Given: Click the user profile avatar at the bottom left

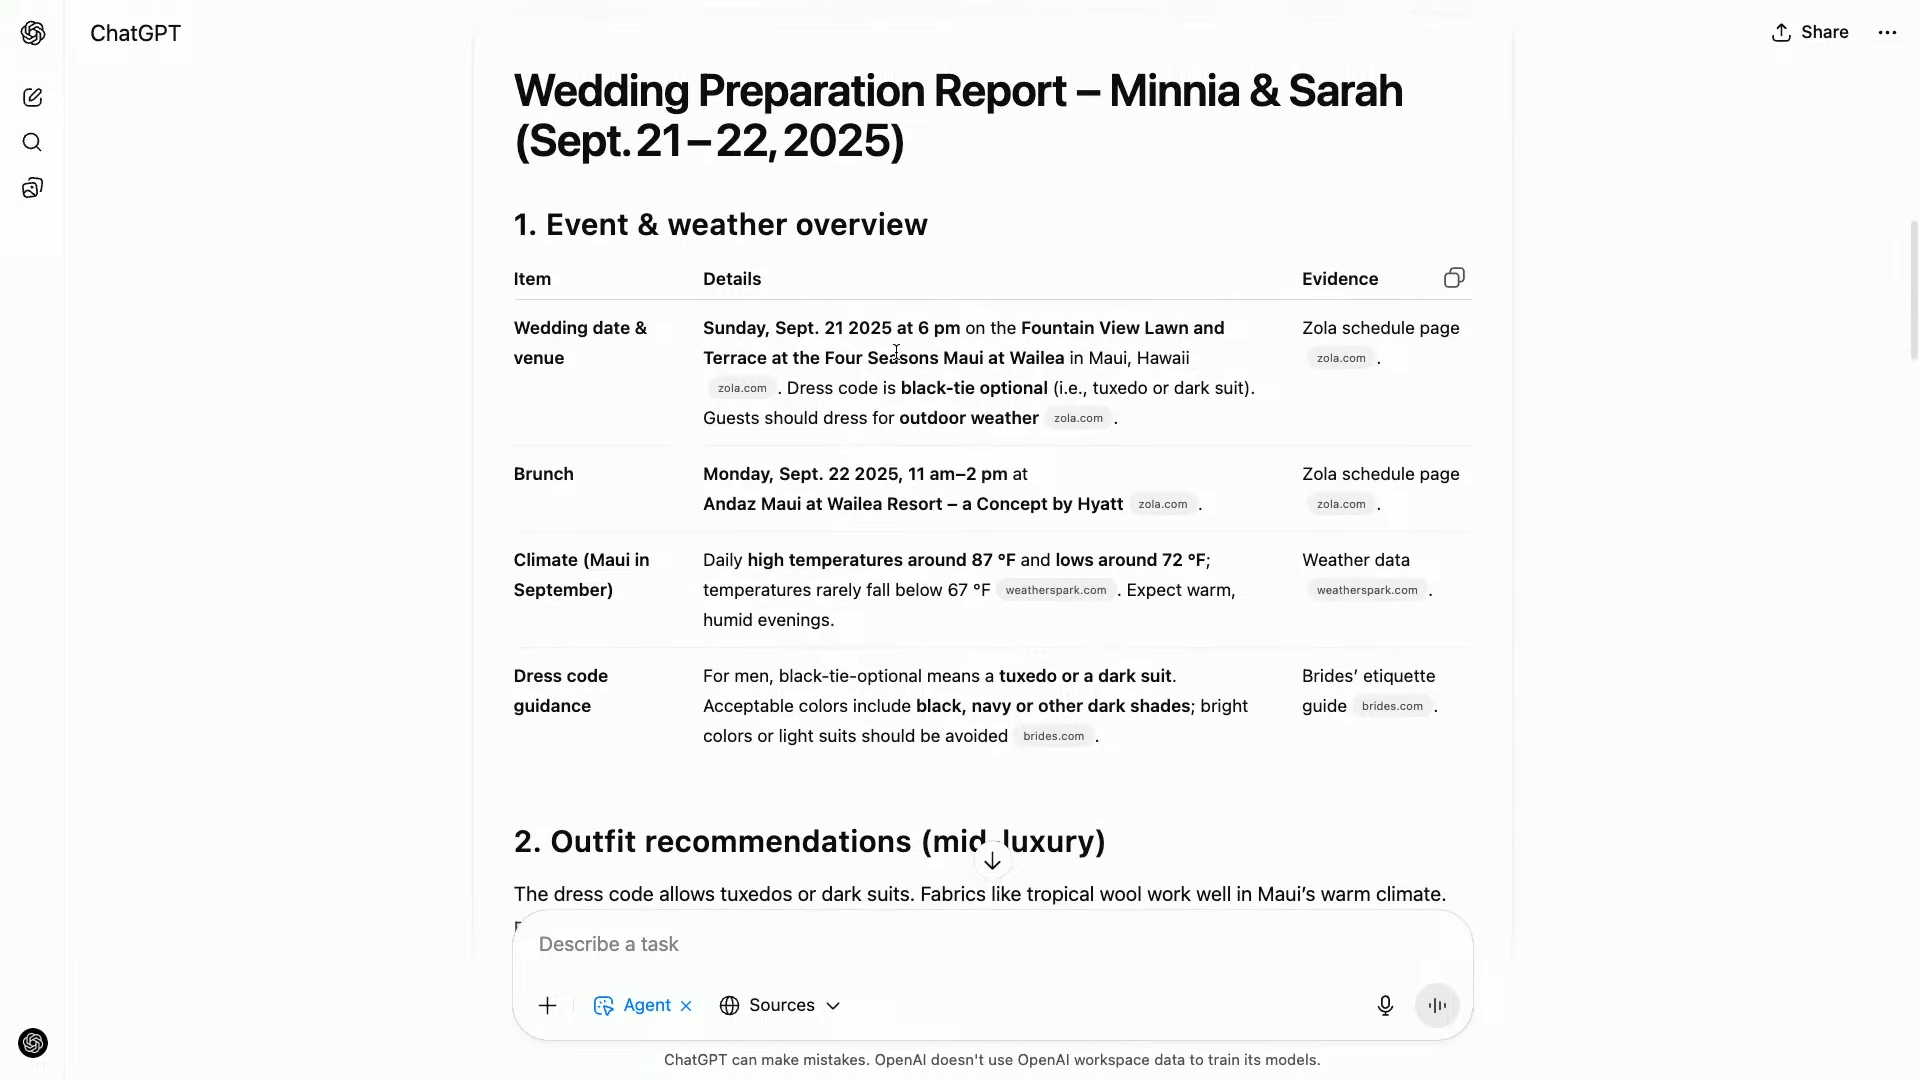Looking at the screenshot, I should 33,1043.
